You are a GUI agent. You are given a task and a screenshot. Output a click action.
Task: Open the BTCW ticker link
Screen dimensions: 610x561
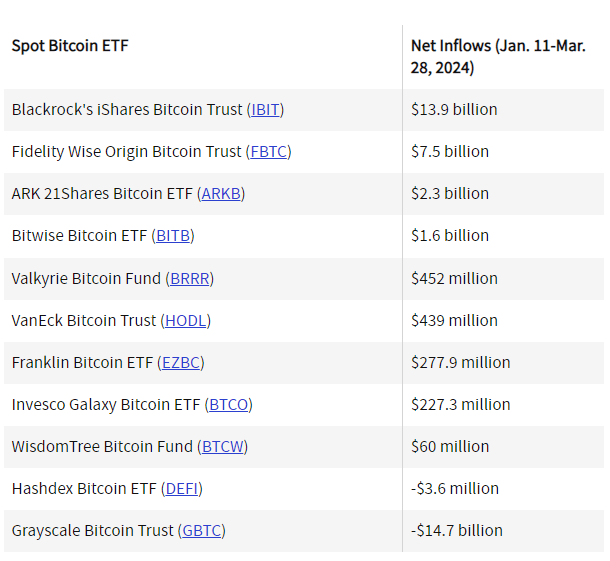pos(224,446)
